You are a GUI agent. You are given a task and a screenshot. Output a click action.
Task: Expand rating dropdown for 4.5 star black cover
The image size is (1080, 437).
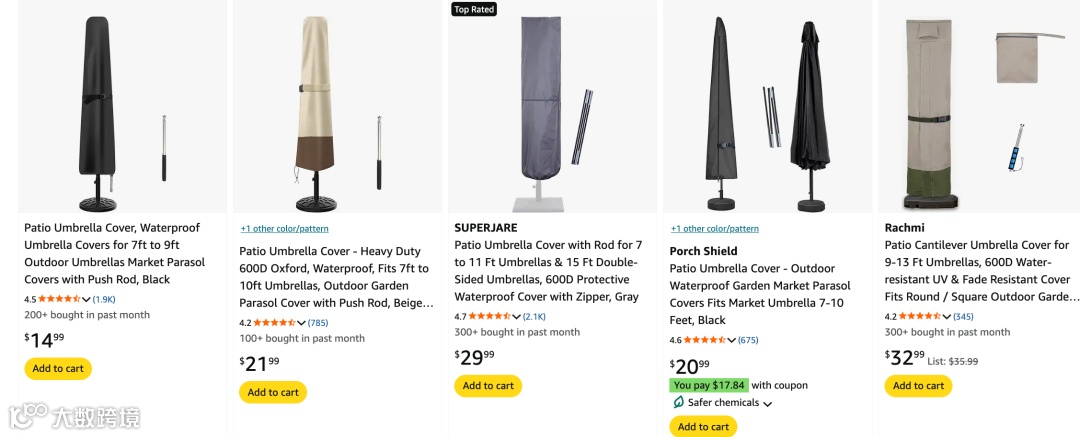click(87, 299)
